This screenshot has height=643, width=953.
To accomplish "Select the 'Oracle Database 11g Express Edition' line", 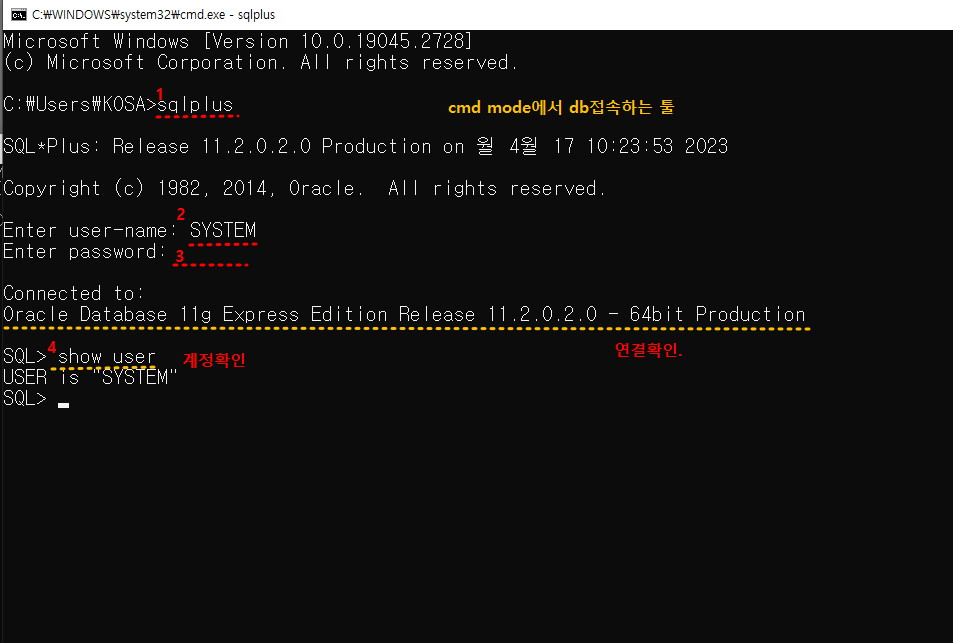I will coord(404,315).
